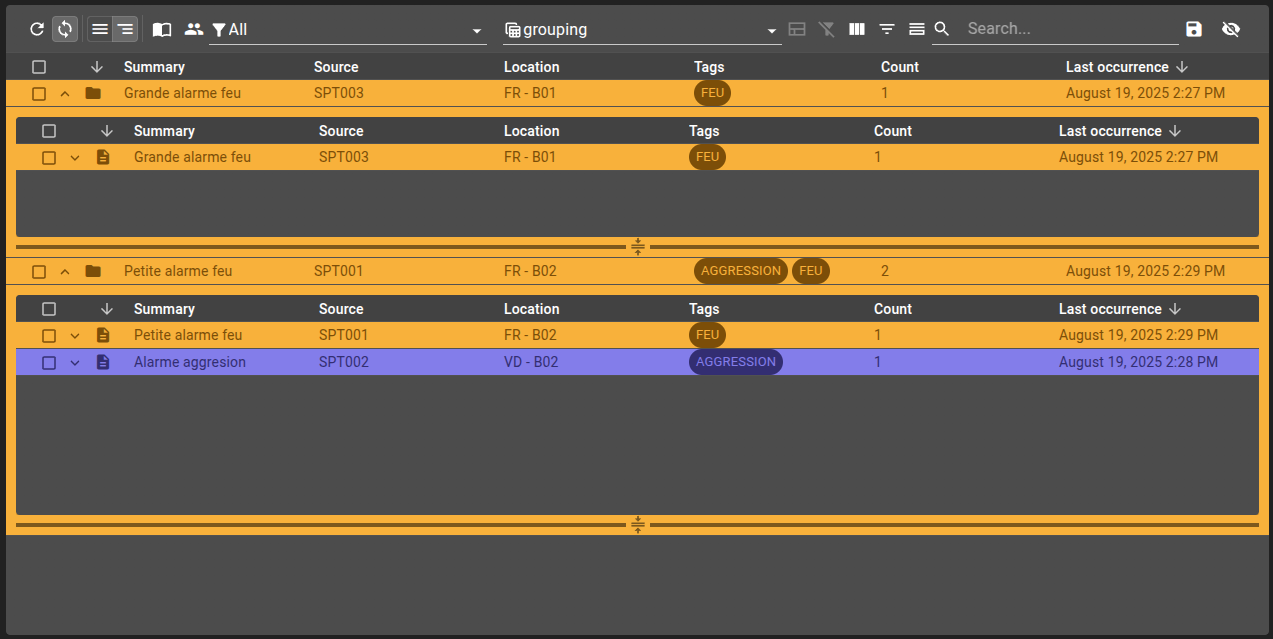The height and width of the screenshot is (639, 1273).
Task: Click the refresh icon in the toolbar
Action: click(x=37, y=29)
